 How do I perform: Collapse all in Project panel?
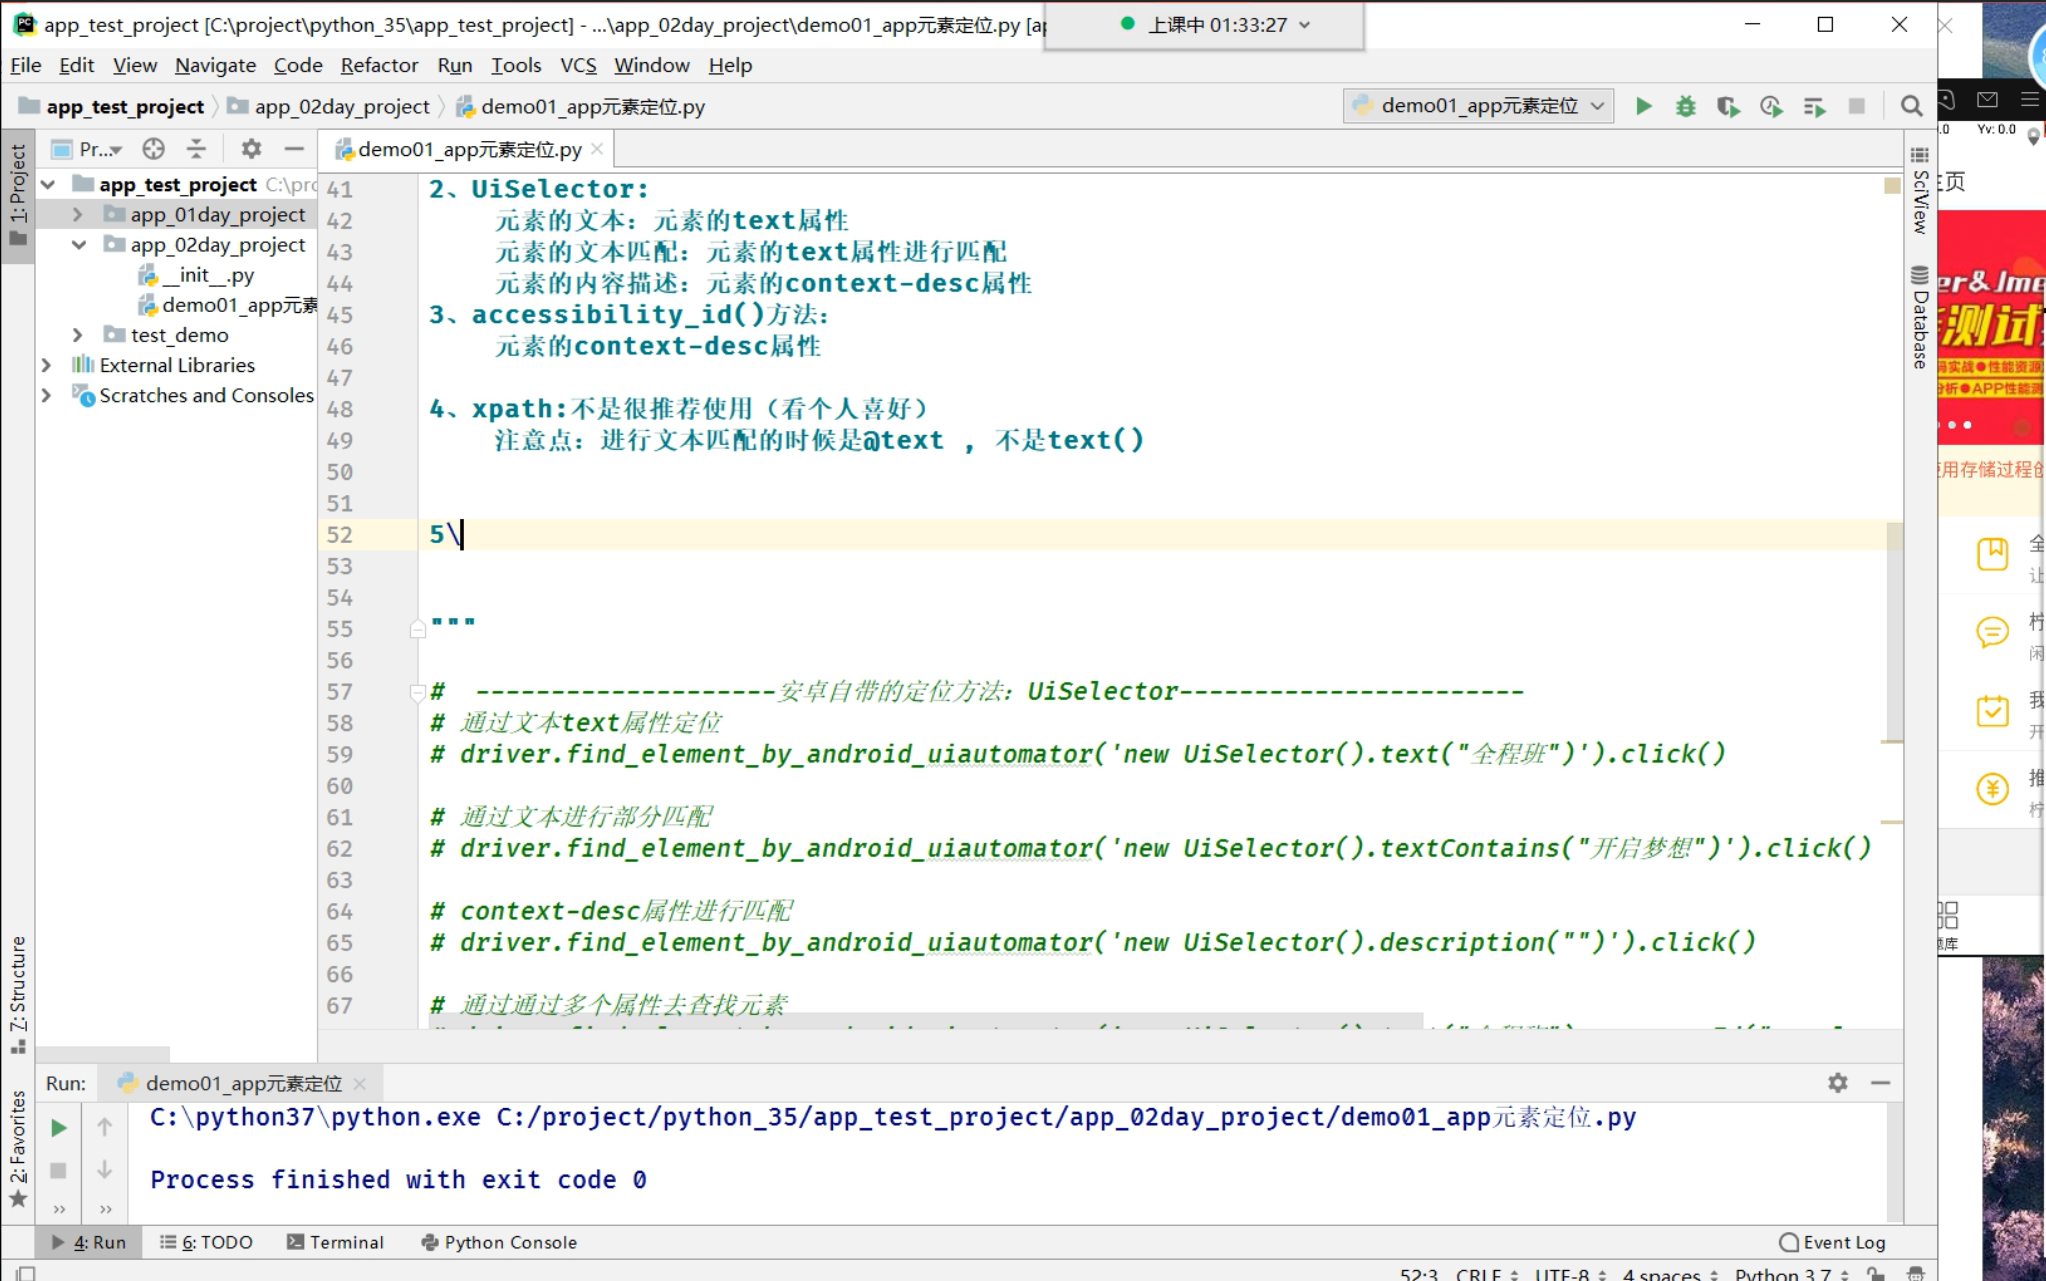[196, 149]
